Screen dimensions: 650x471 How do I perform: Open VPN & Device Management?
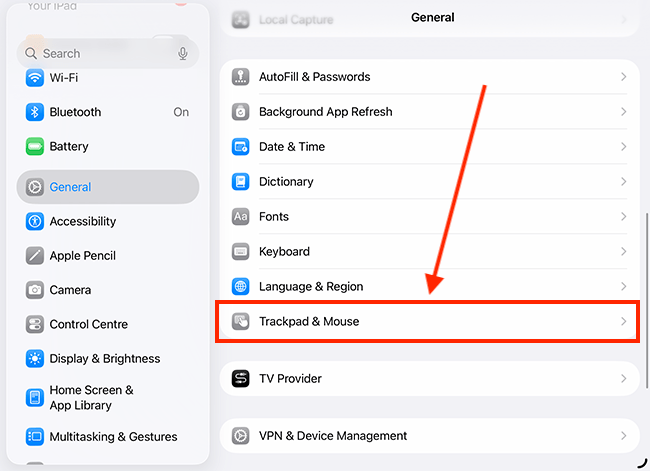[429, 436]
